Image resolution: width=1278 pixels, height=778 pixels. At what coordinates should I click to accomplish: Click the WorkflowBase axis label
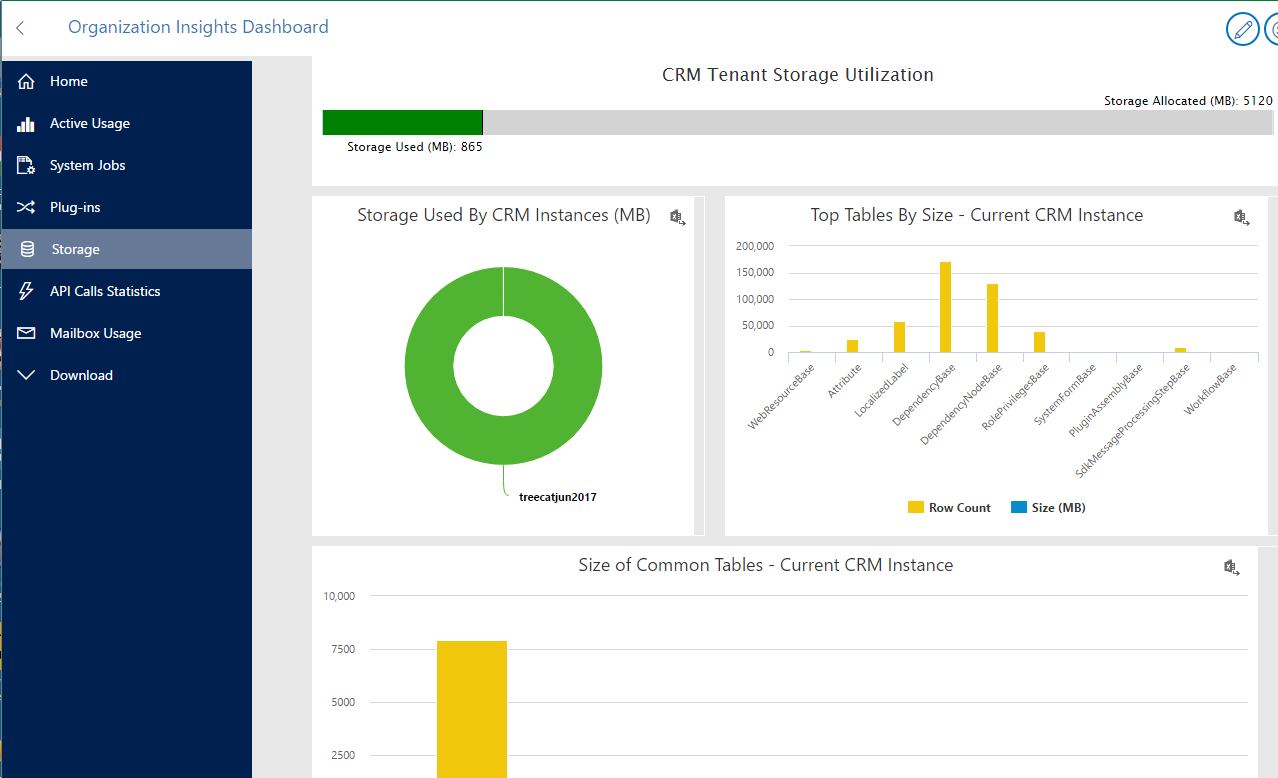tap(1211, 392)
